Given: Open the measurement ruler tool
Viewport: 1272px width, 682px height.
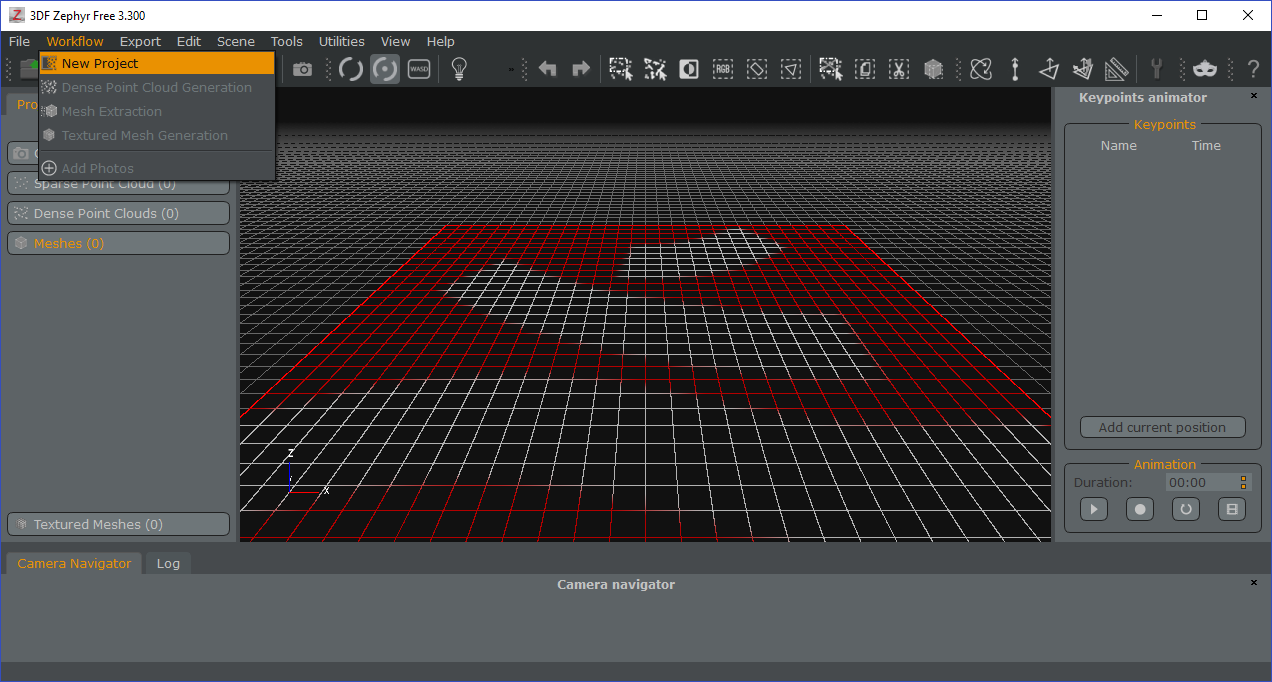Looking at the screenshot, I should coord(1117,69).
